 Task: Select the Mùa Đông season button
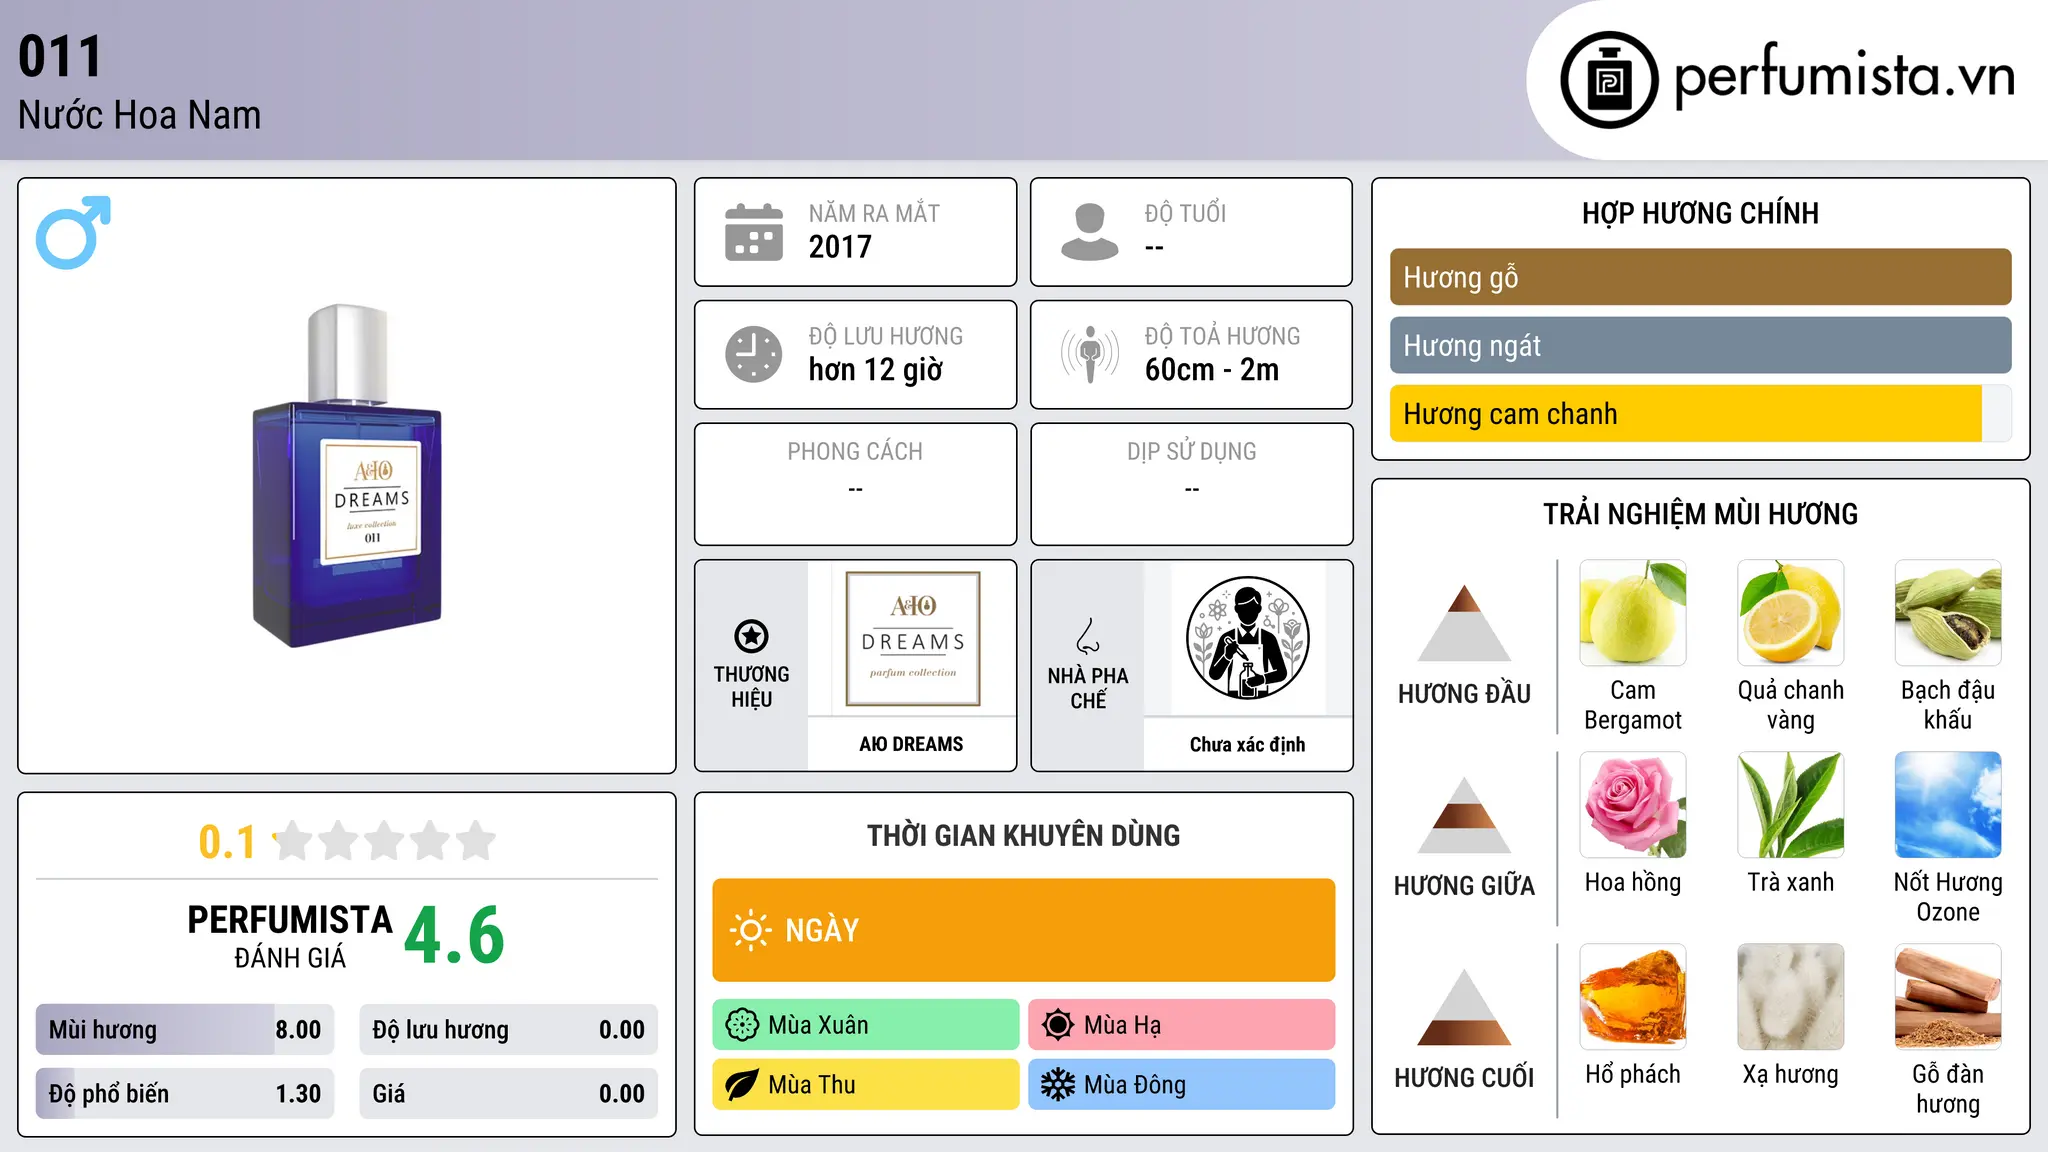click(1181, 1085)
